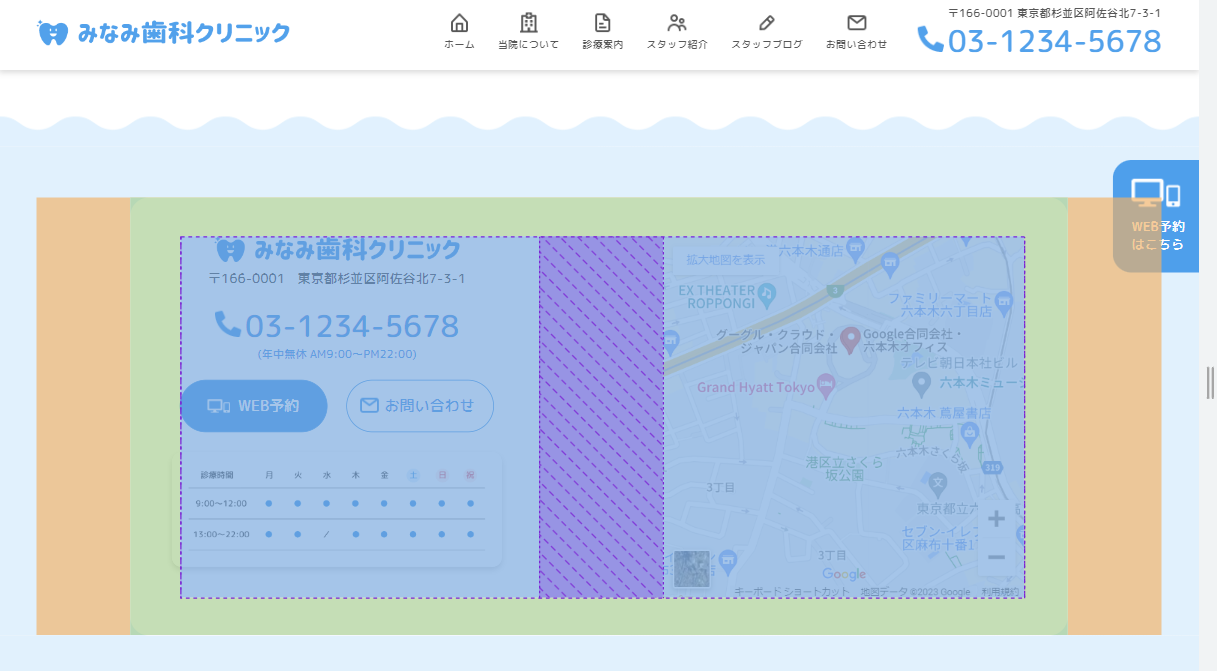Click the clinic logo in the footer card
The image size is (1217, 671).
338,249
